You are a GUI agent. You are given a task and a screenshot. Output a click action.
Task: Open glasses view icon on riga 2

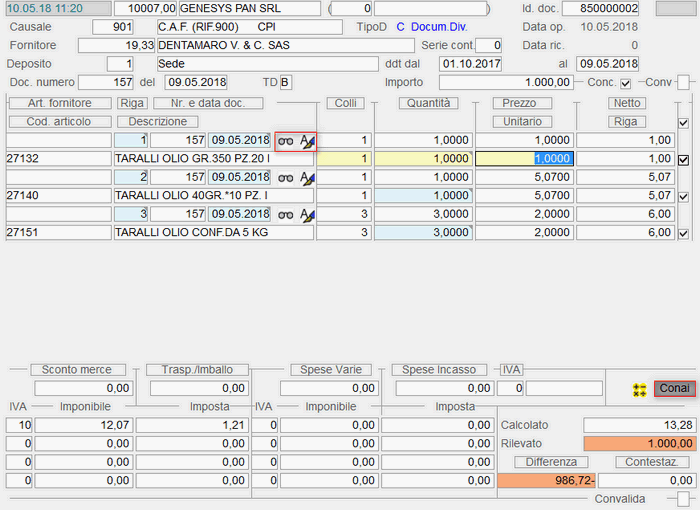(286, 178)
